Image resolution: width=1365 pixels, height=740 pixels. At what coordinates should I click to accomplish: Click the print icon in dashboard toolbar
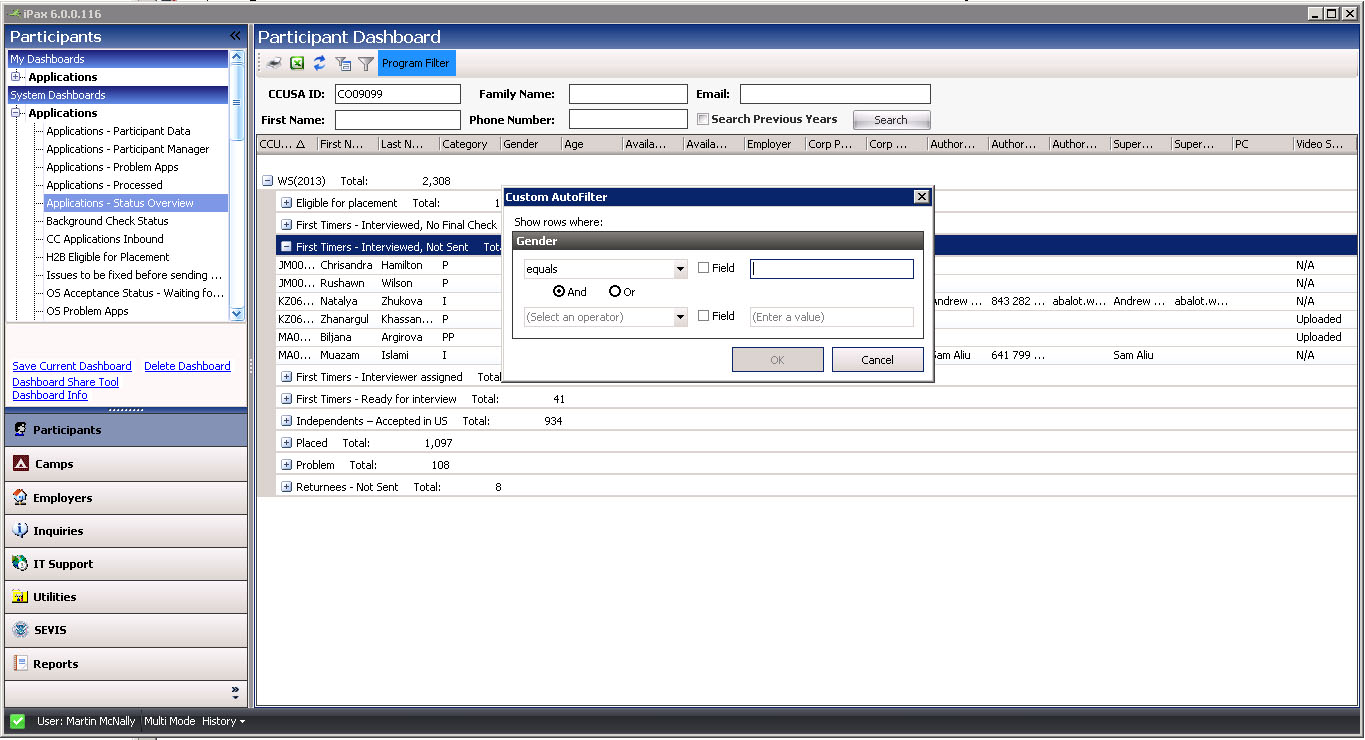coord(274,63)
